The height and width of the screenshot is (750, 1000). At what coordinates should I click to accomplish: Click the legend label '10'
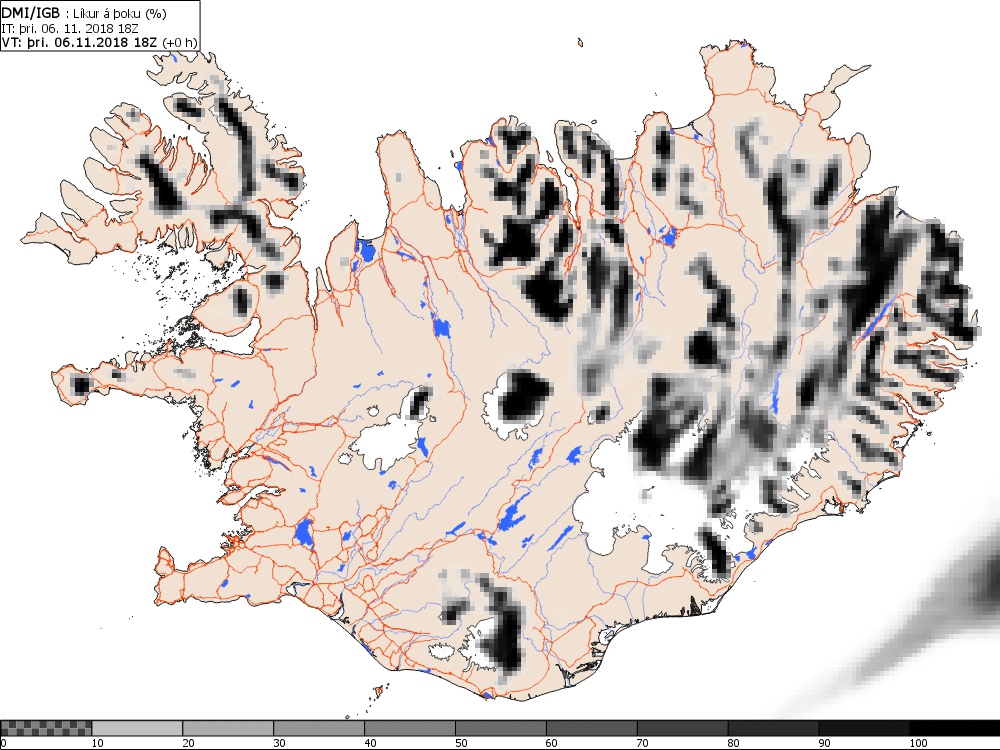98,743
